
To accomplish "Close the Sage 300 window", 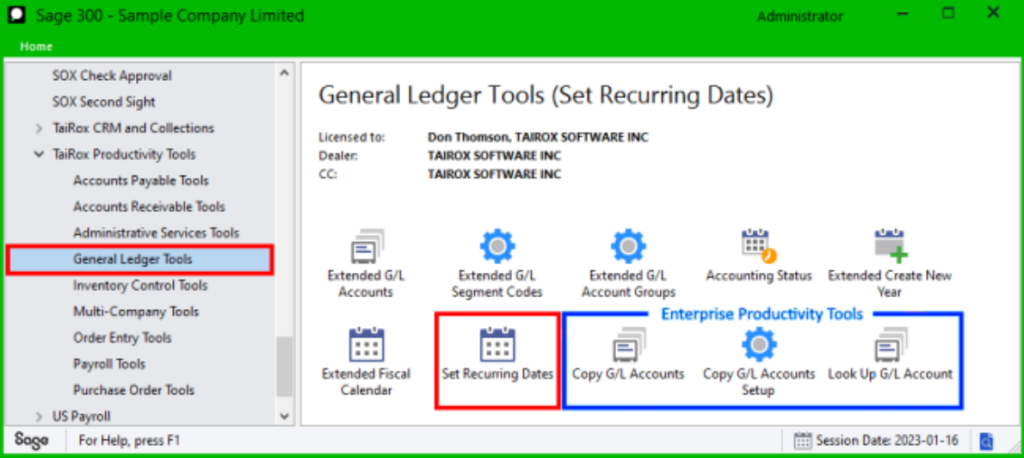I will (x=993, y=12).
